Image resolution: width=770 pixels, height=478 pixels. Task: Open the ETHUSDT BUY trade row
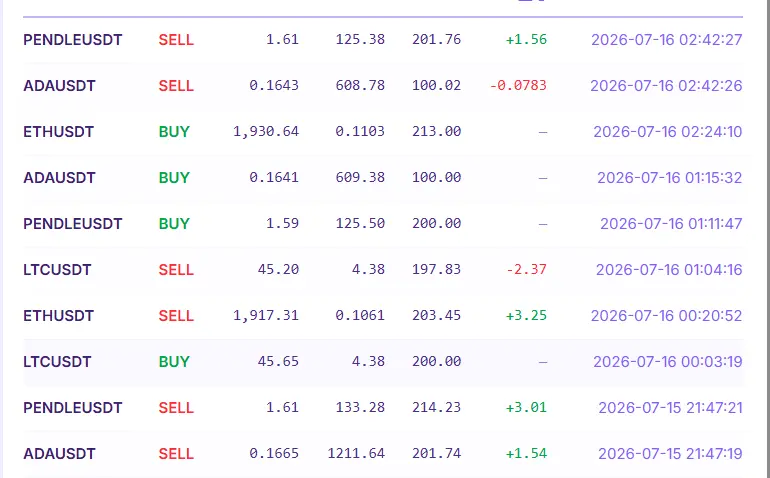pyautogui.click(x=383, y=132)
